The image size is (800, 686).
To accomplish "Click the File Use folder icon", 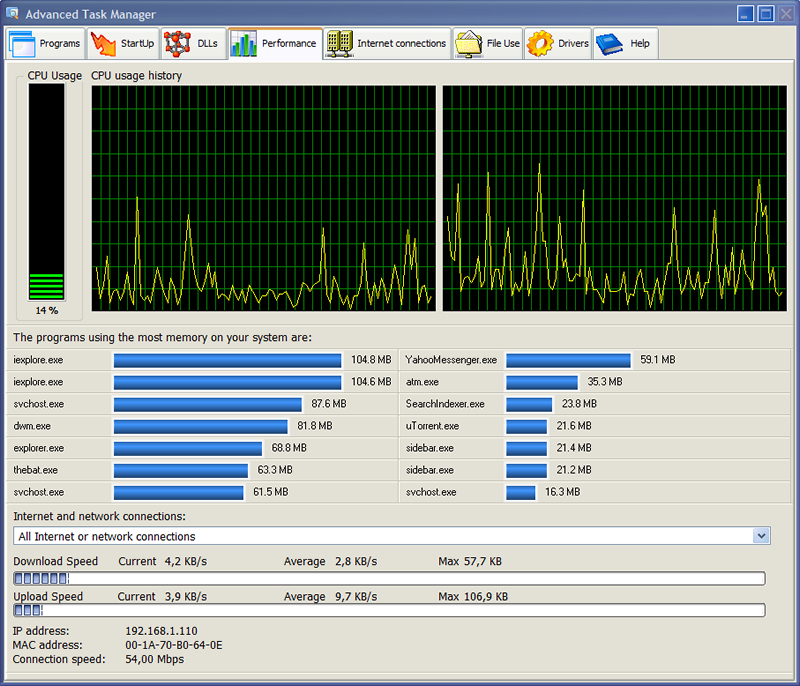I will (x=469, y=44).
